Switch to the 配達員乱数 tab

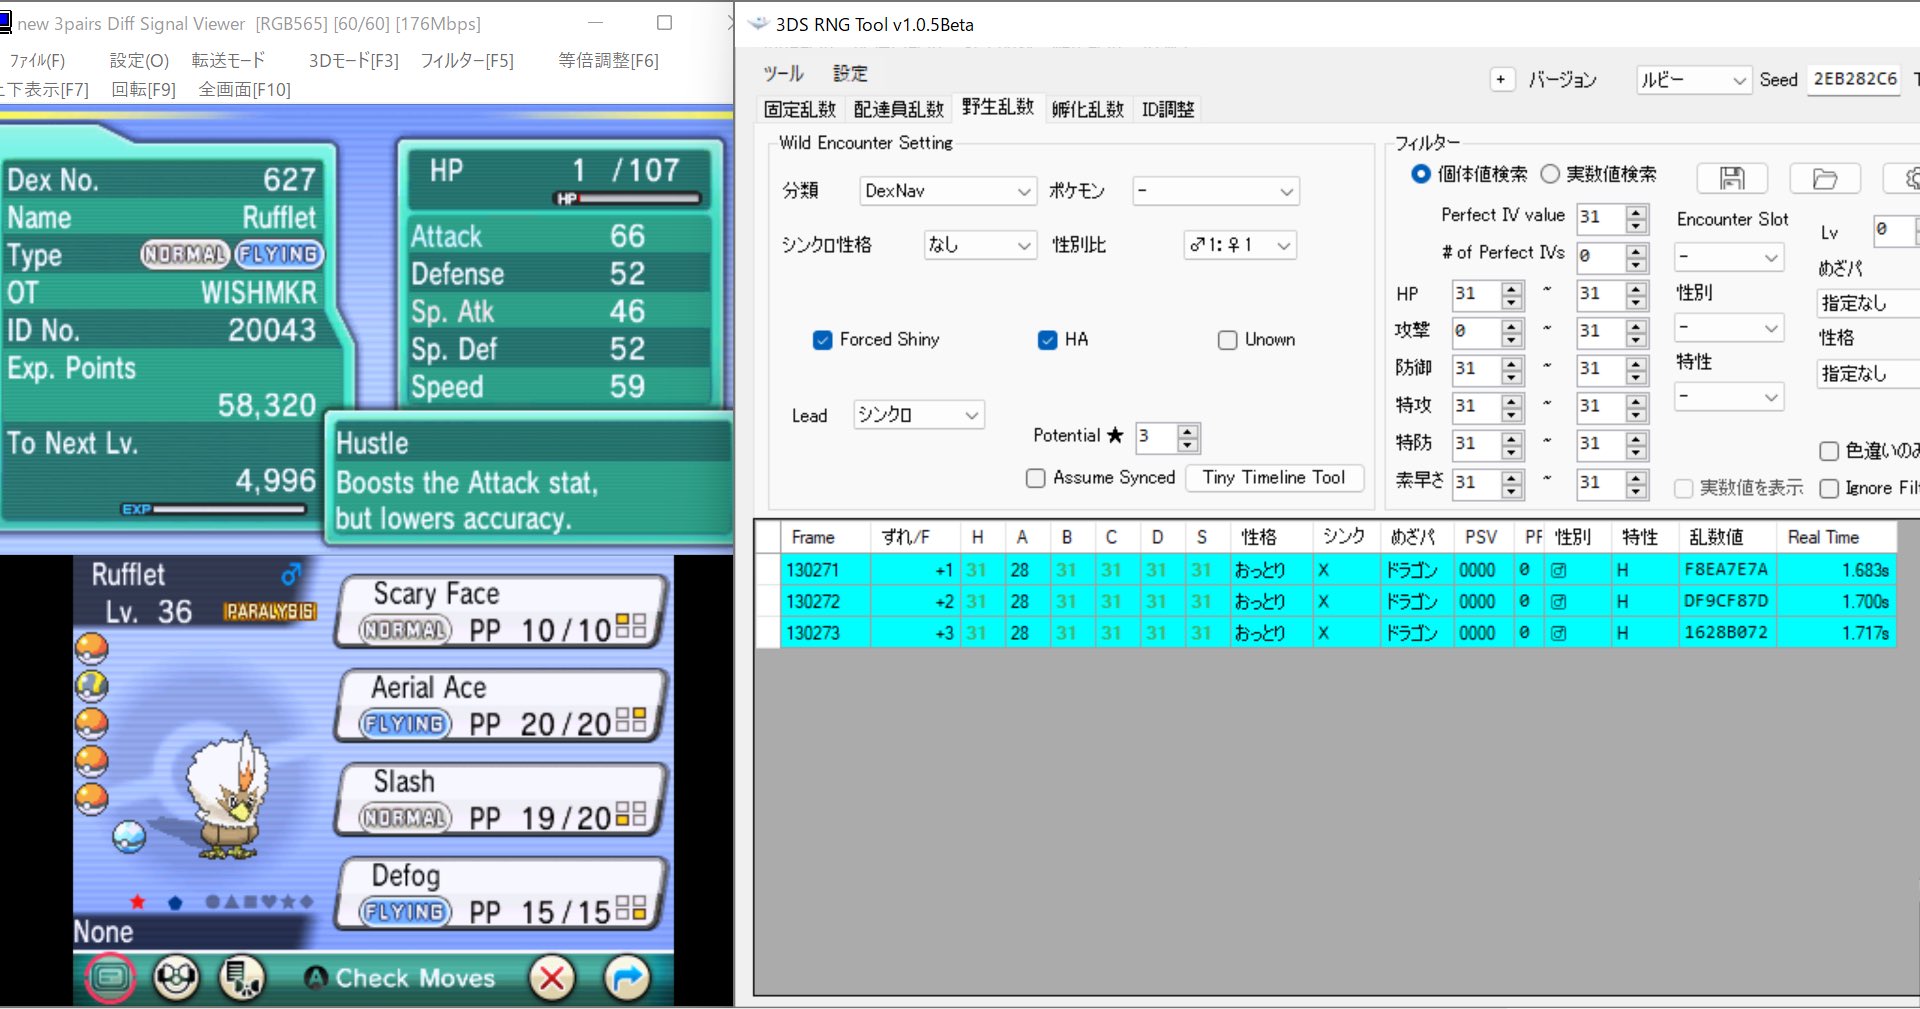(899, 109)
